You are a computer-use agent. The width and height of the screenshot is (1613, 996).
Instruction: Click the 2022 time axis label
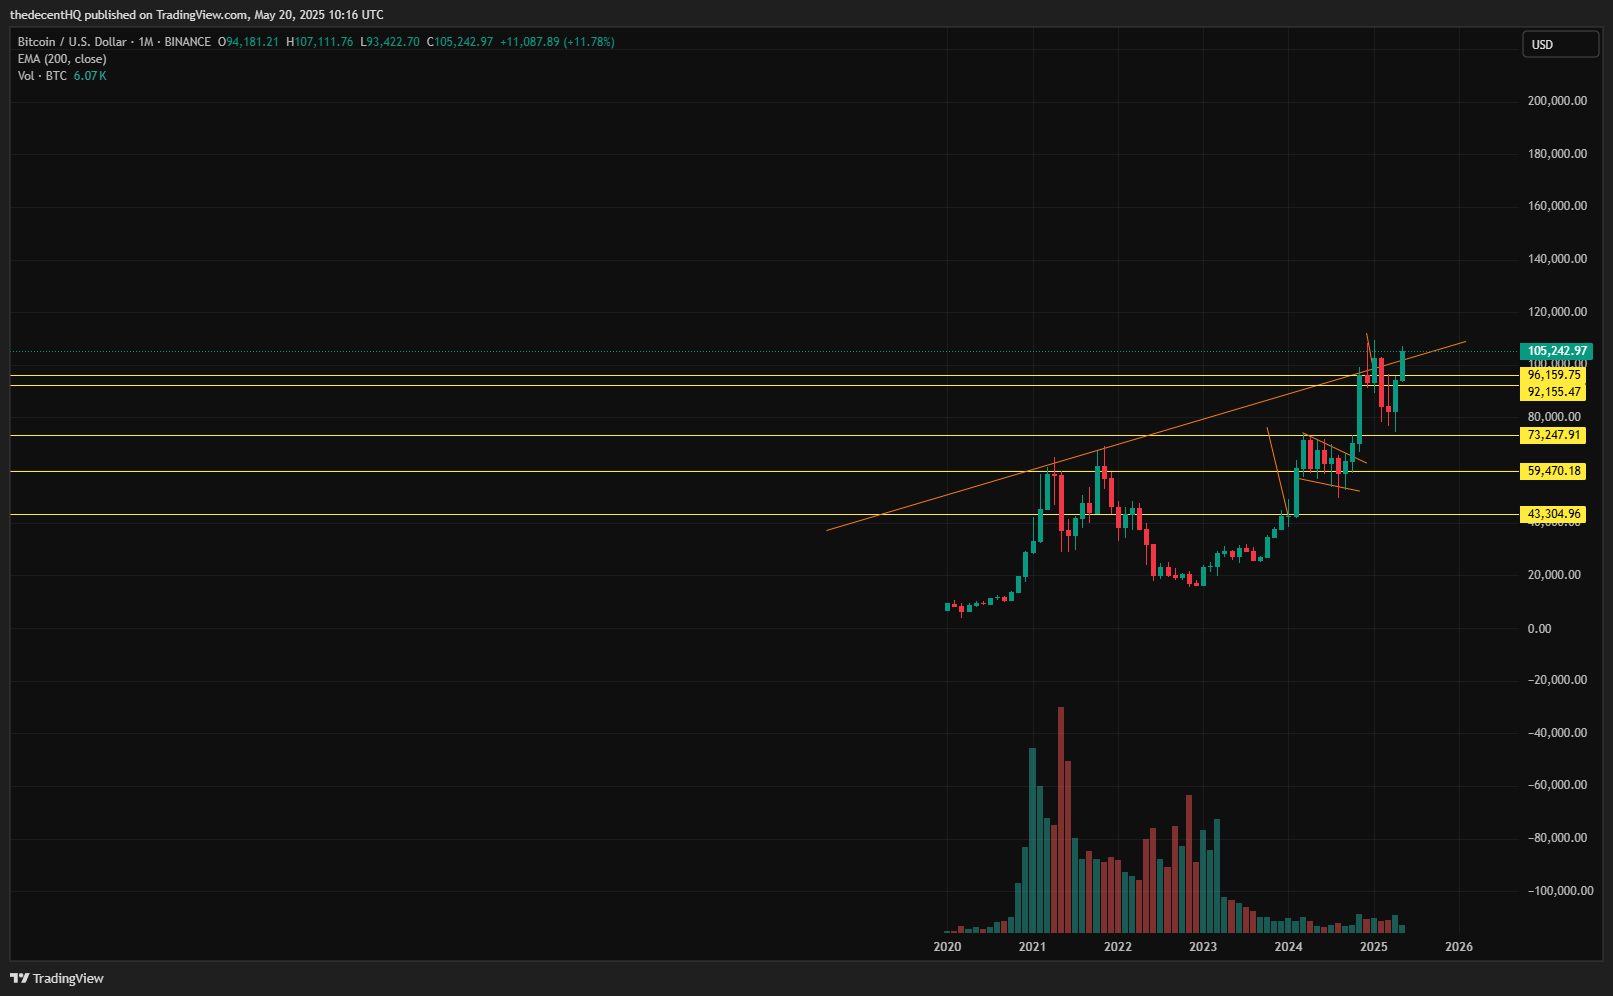[1118, 947]
